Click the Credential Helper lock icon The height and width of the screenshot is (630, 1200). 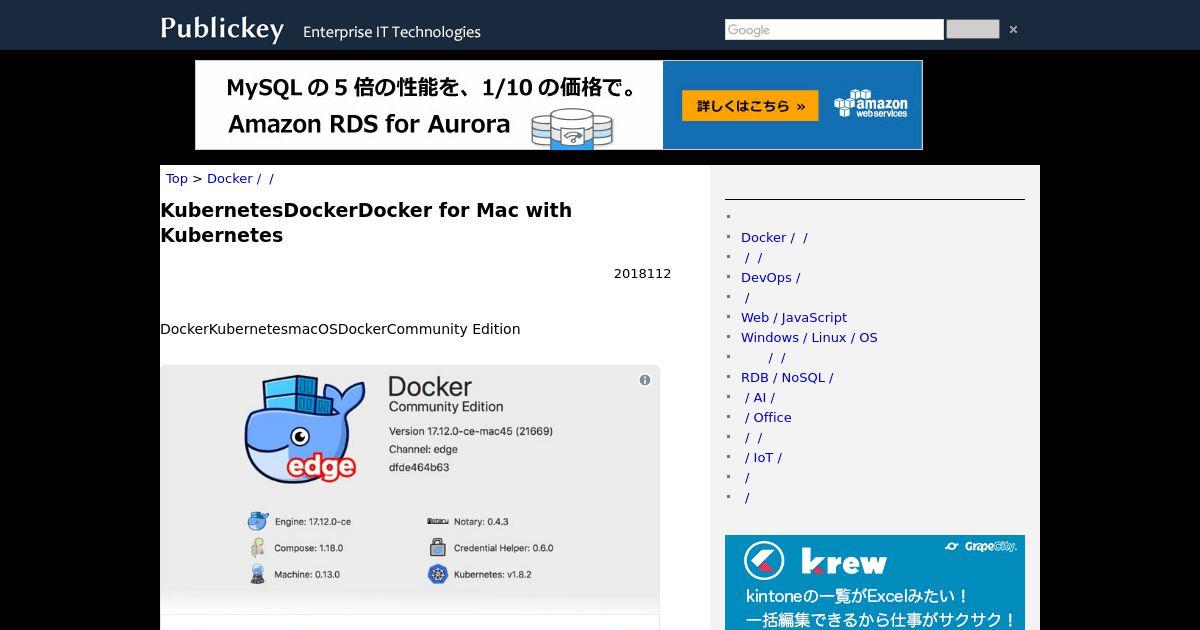tap(437, 547)
